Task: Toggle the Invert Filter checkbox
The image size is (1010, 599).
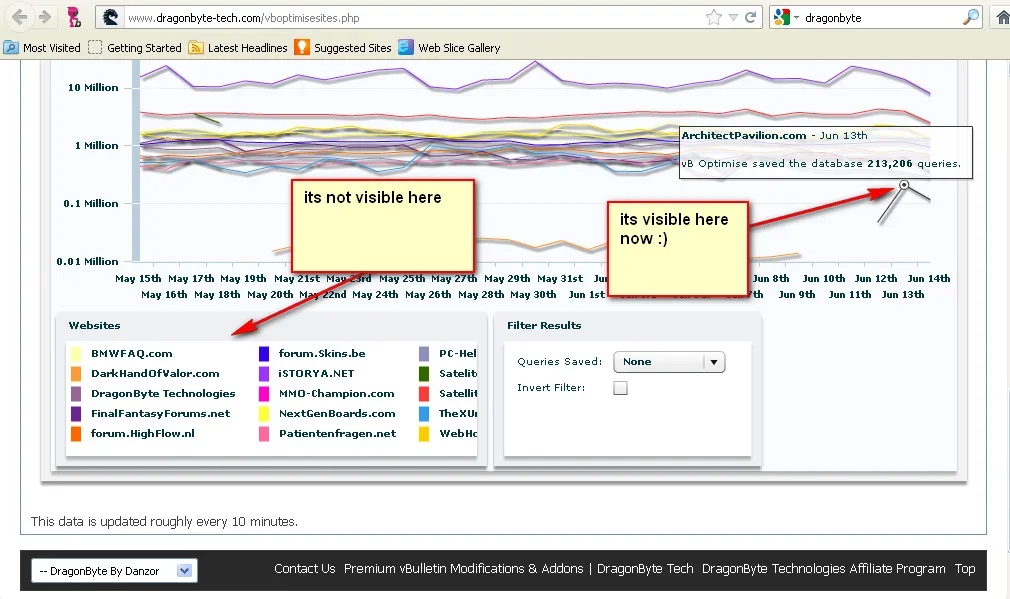Action: point(620,388)
